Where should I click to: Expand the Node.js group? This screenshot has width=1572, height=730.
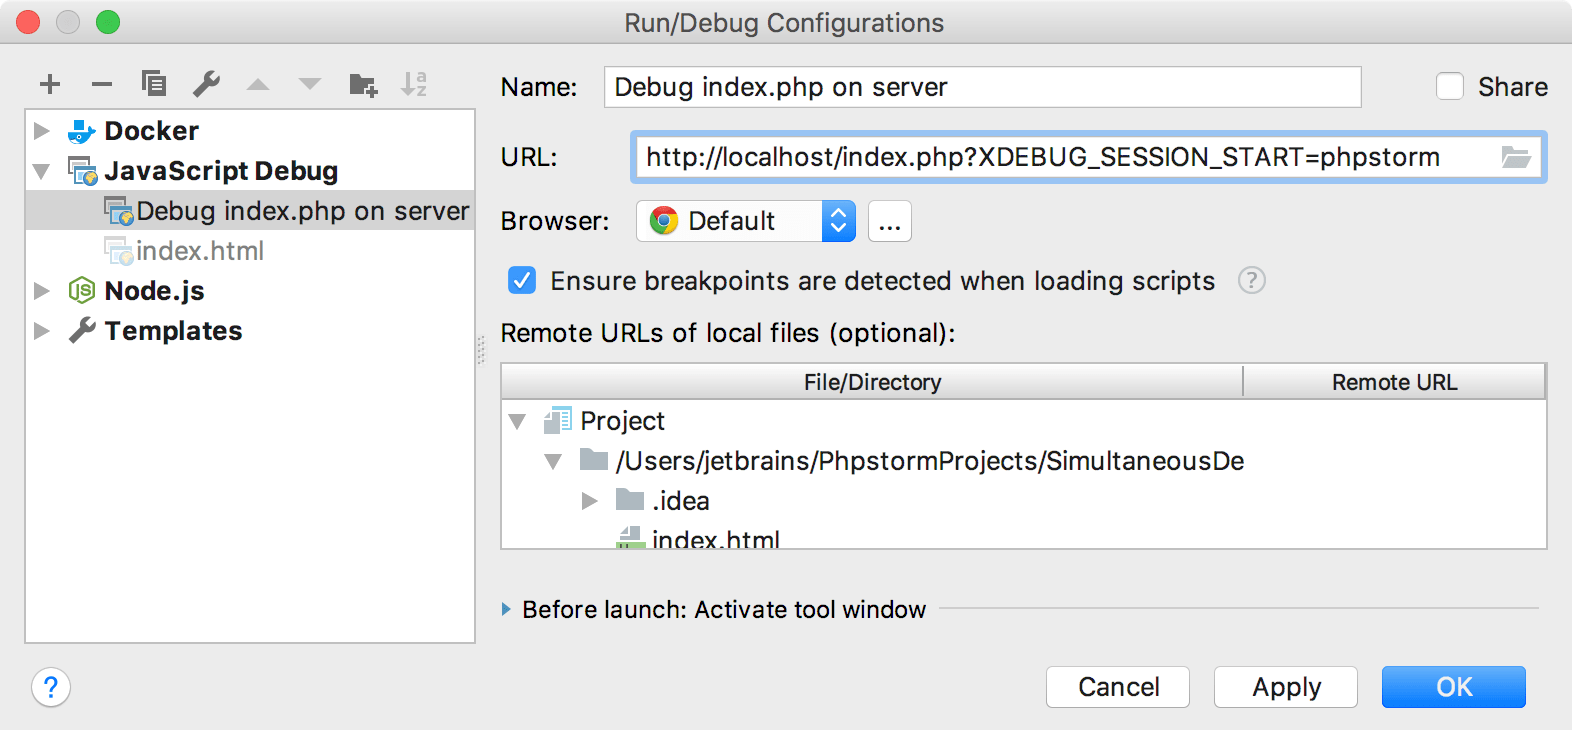click(x=40, y=290)
